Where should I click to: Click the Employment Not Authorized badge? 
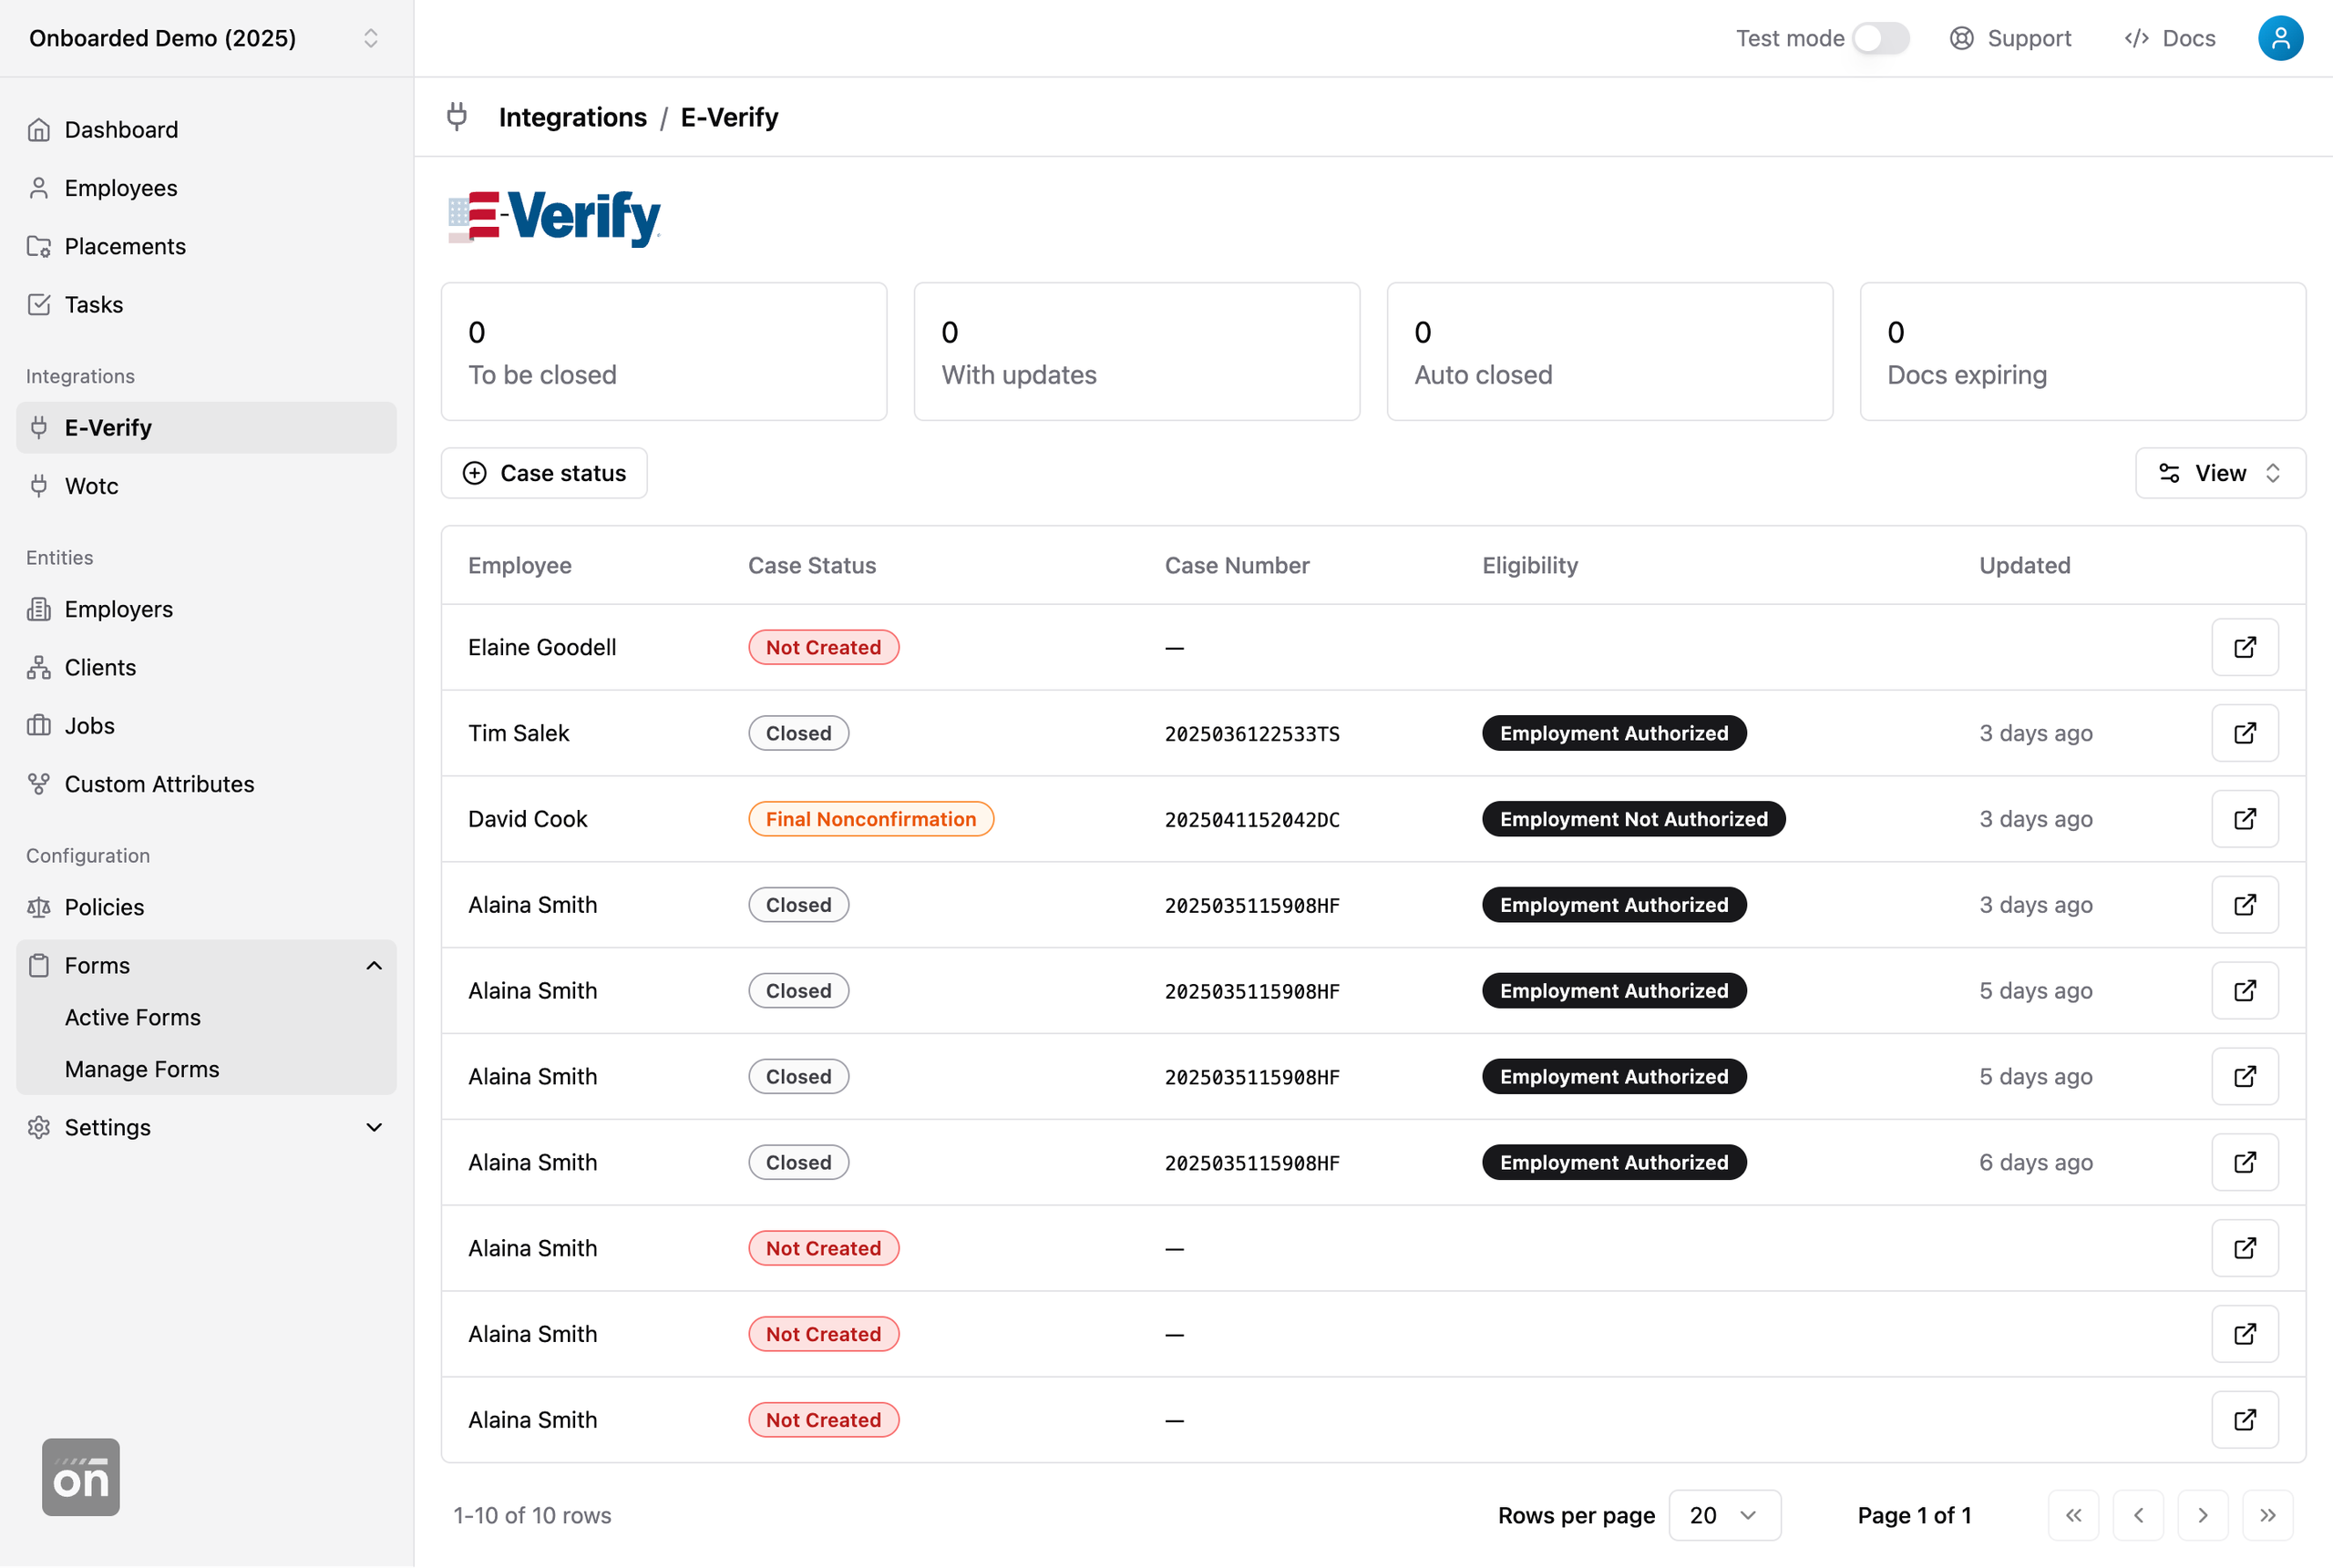[x=1633, y=819]
